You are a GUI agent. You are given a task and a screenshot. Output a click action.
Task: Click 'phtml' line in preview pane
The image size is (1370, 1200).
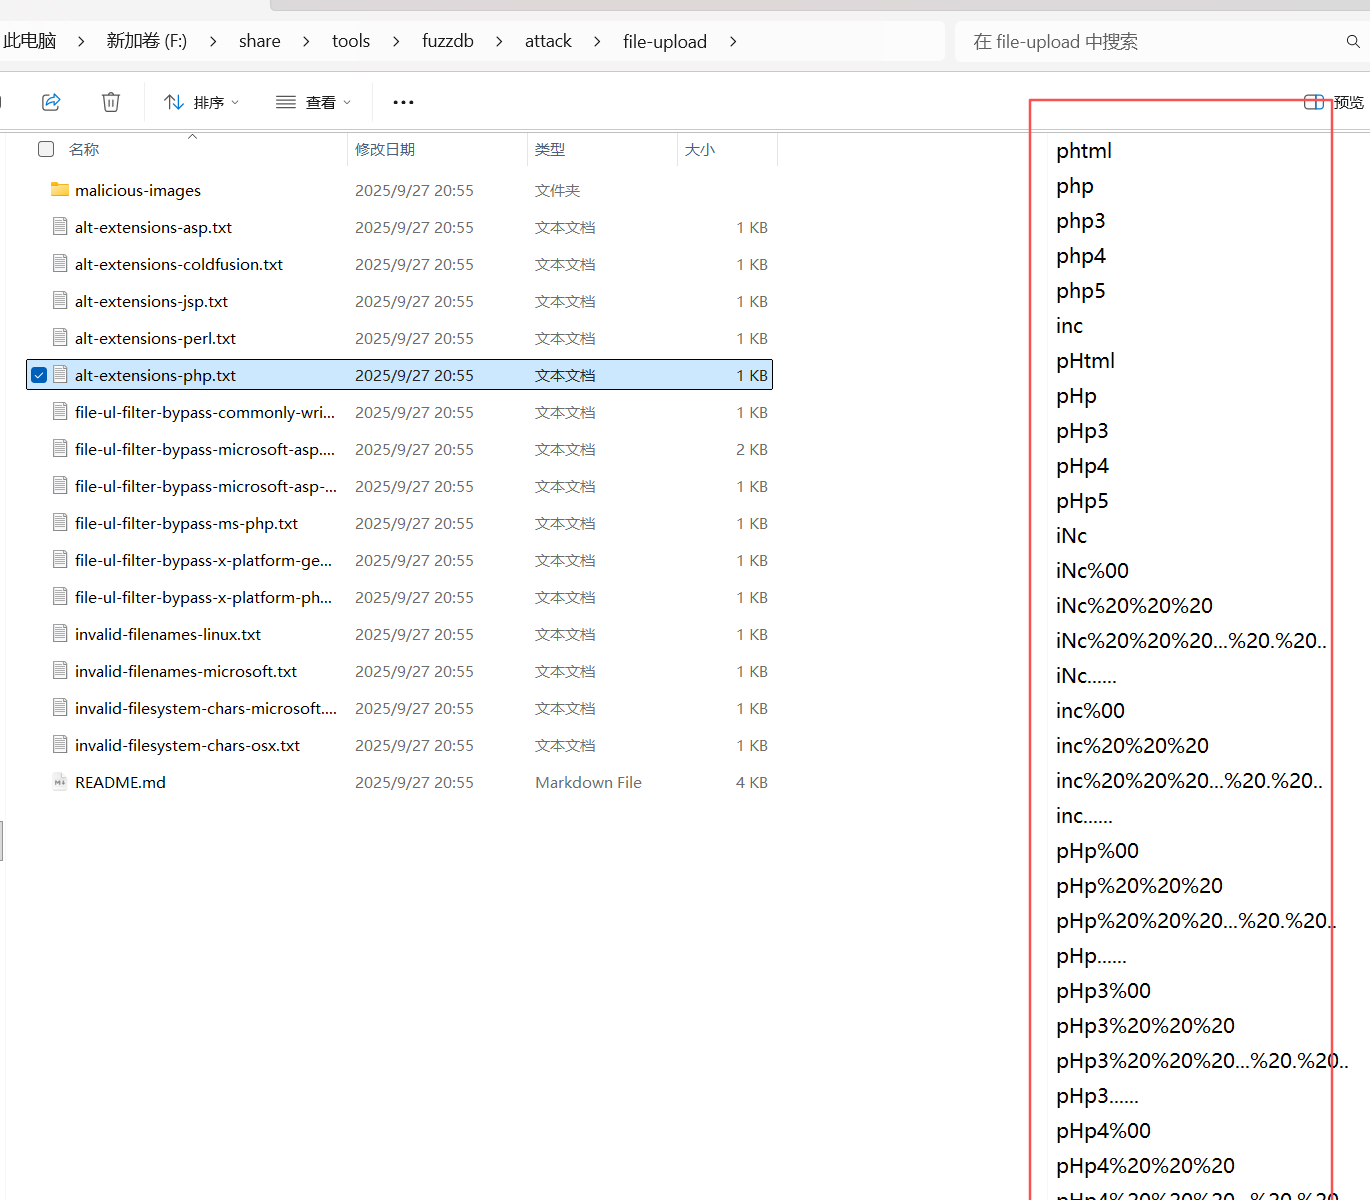[1084, 151]
